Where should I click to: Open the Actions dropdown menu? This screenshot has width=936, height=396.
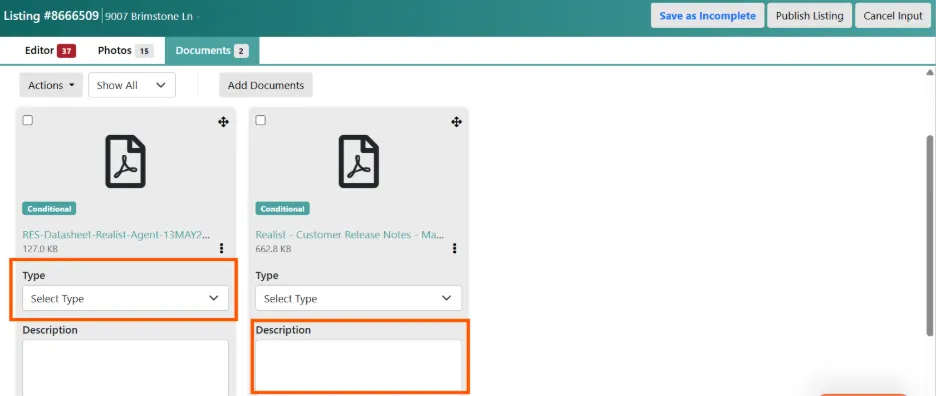click(51, 85)
